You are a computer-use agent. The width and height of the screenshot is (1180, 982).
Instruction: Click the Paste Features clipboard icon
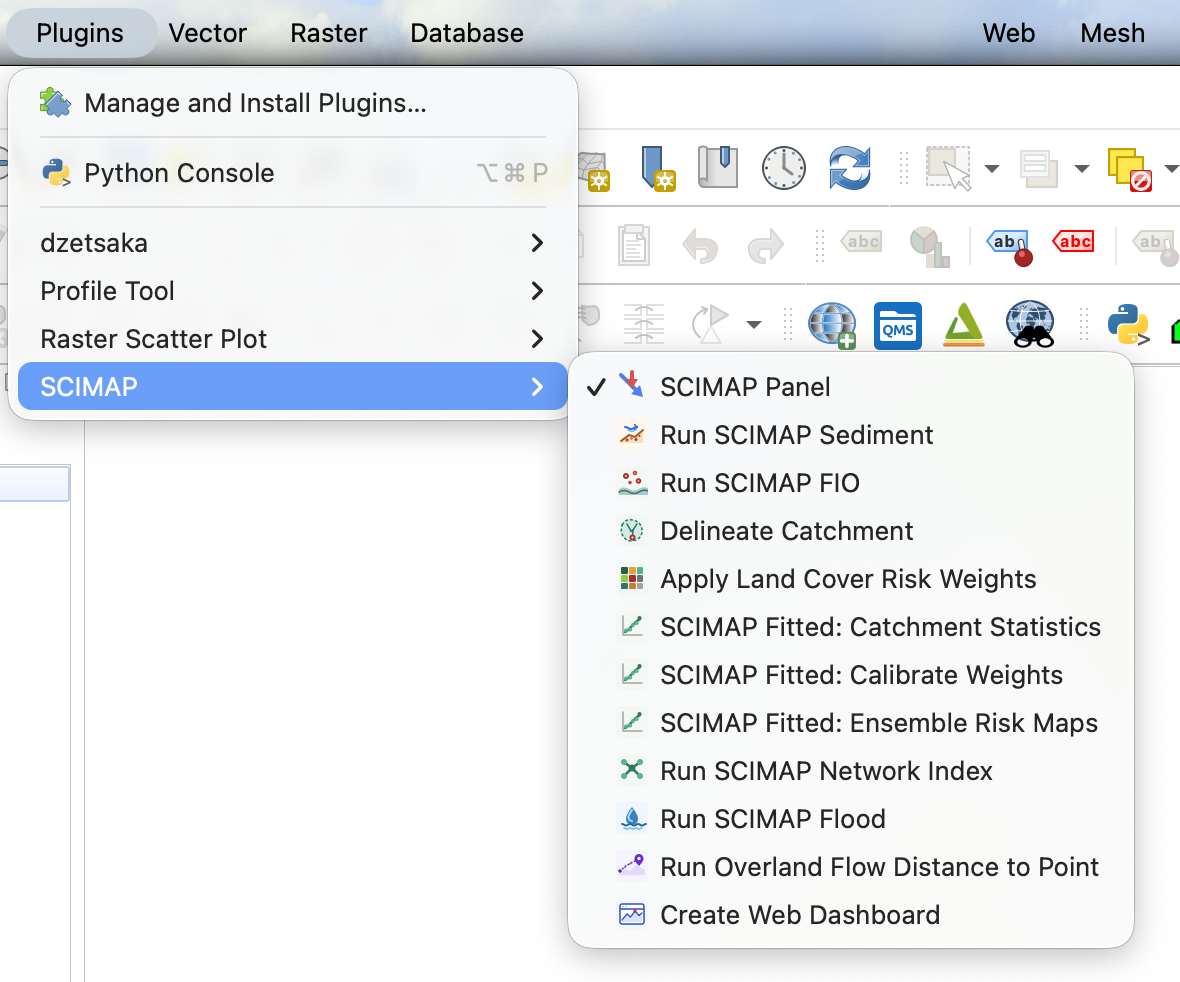634,245
